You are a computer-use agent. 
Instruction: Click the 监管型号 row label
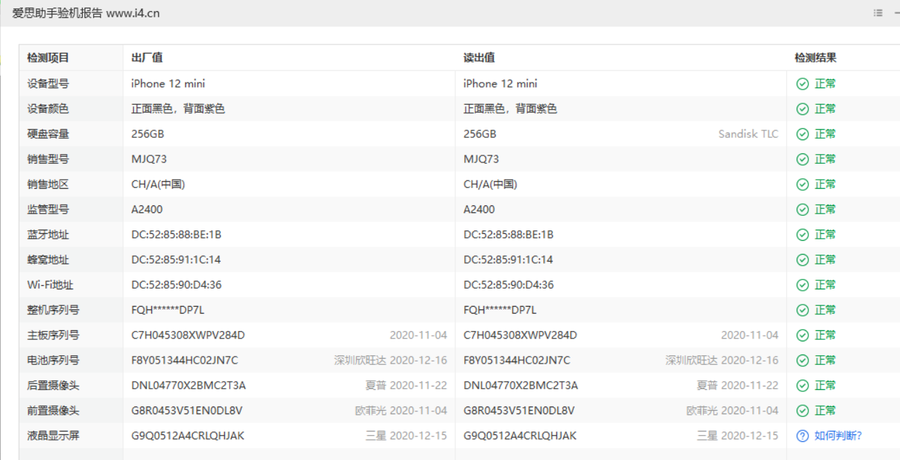pos(48,210)
